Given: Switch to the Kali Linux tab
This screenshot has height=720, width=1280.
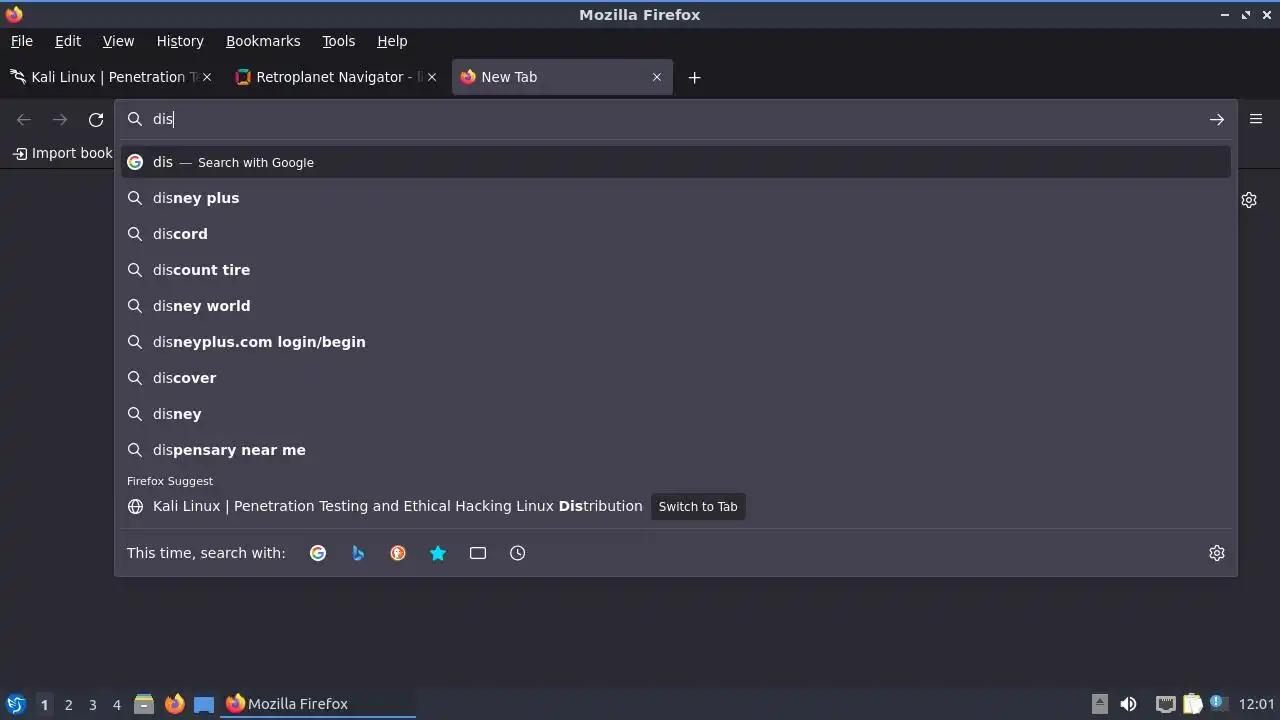Looking at the screenshot, I should pos(112,77).
